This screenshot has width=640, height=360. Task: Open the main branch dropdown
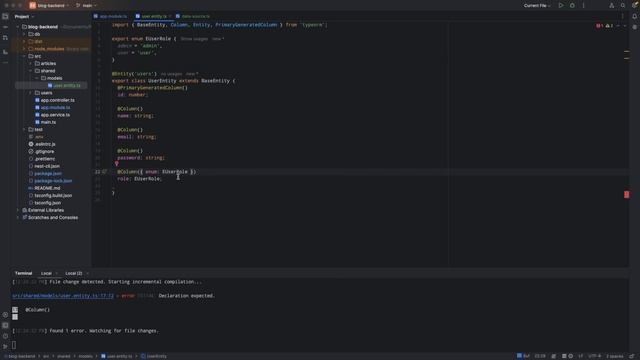[87, 6]
